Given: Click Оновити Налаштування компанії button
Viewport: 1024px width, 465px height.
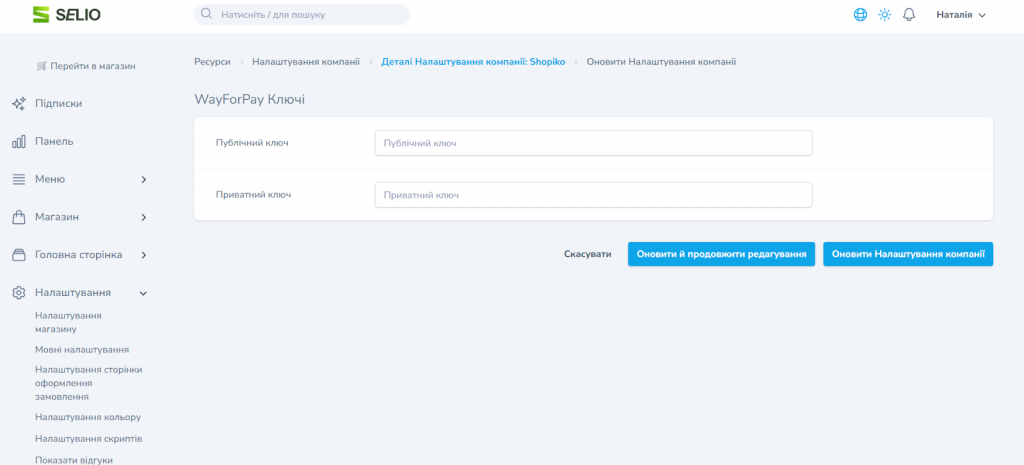Looking at the screenshot, I should [x=907, y=255].
